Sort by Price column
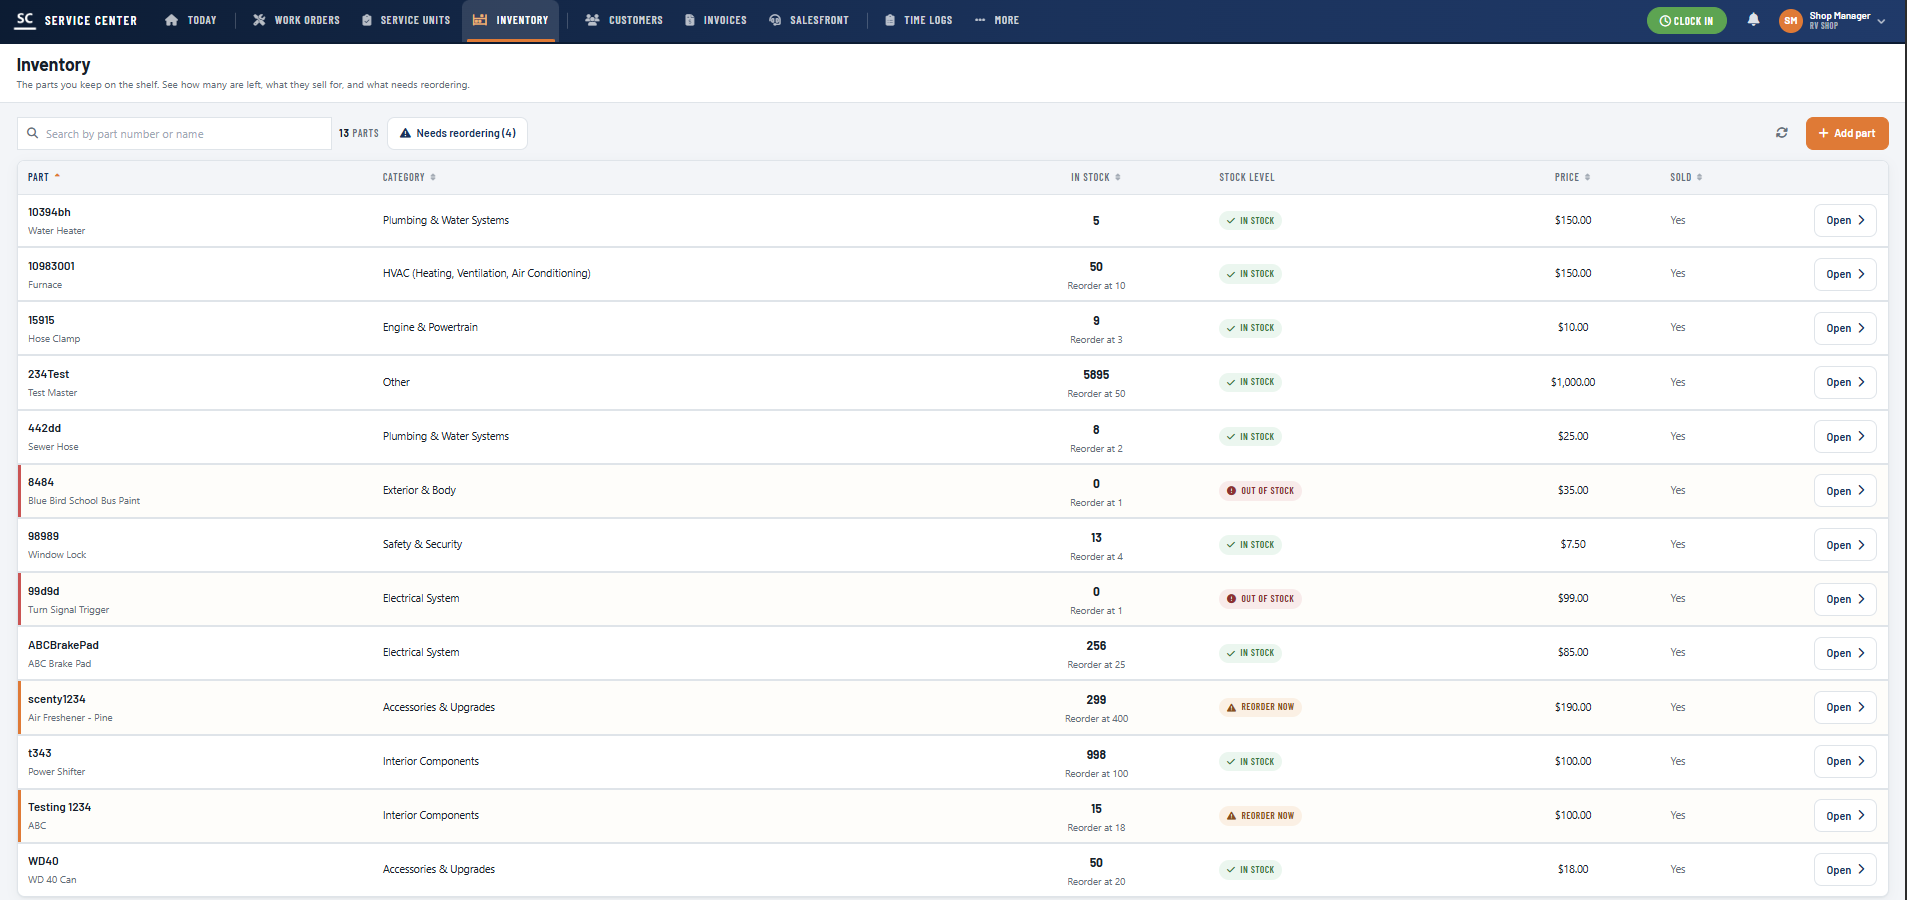 click(1572, 177)
